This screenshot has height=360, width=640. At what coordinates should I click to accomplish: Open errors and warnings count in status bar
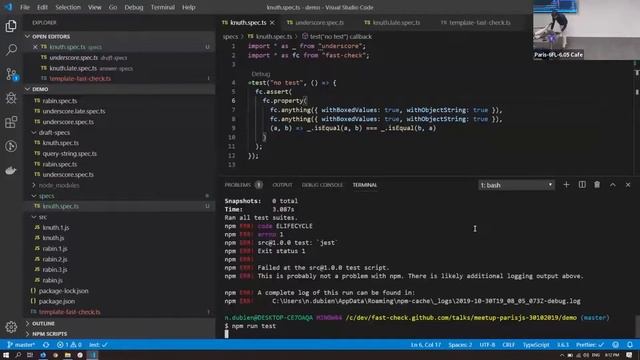69,345
